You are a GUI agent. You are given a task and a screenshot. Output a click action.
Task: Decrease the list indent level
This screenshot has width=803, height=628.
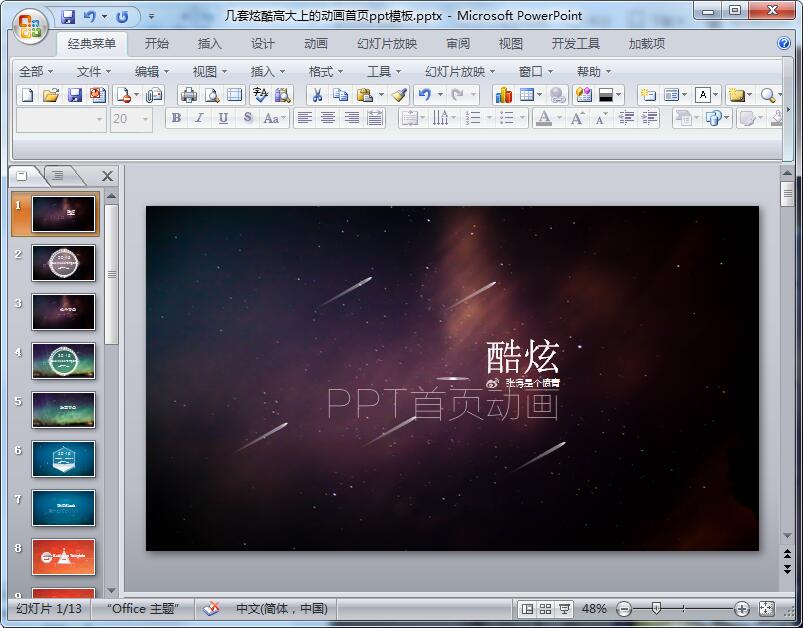[x=626, y=118]
